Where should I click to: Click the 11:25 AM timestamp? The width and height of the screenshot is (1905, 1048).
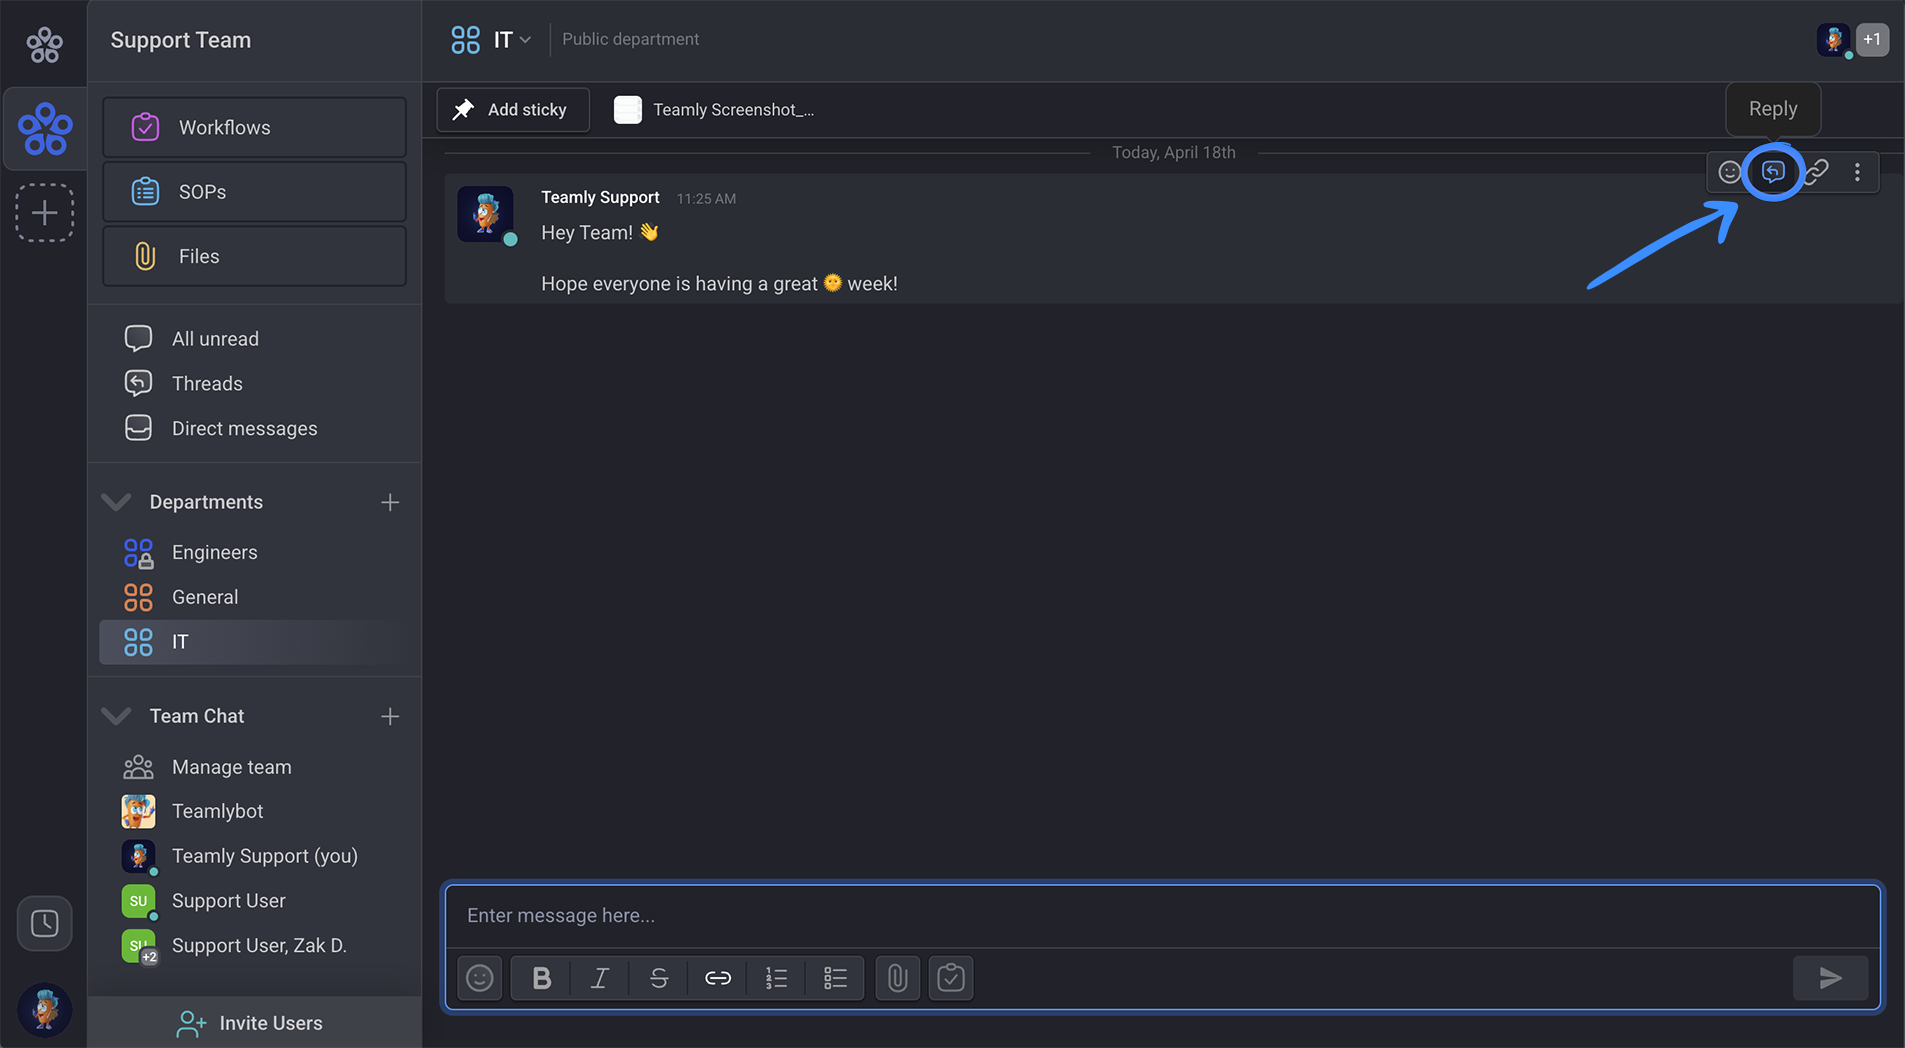click(706, 199)
